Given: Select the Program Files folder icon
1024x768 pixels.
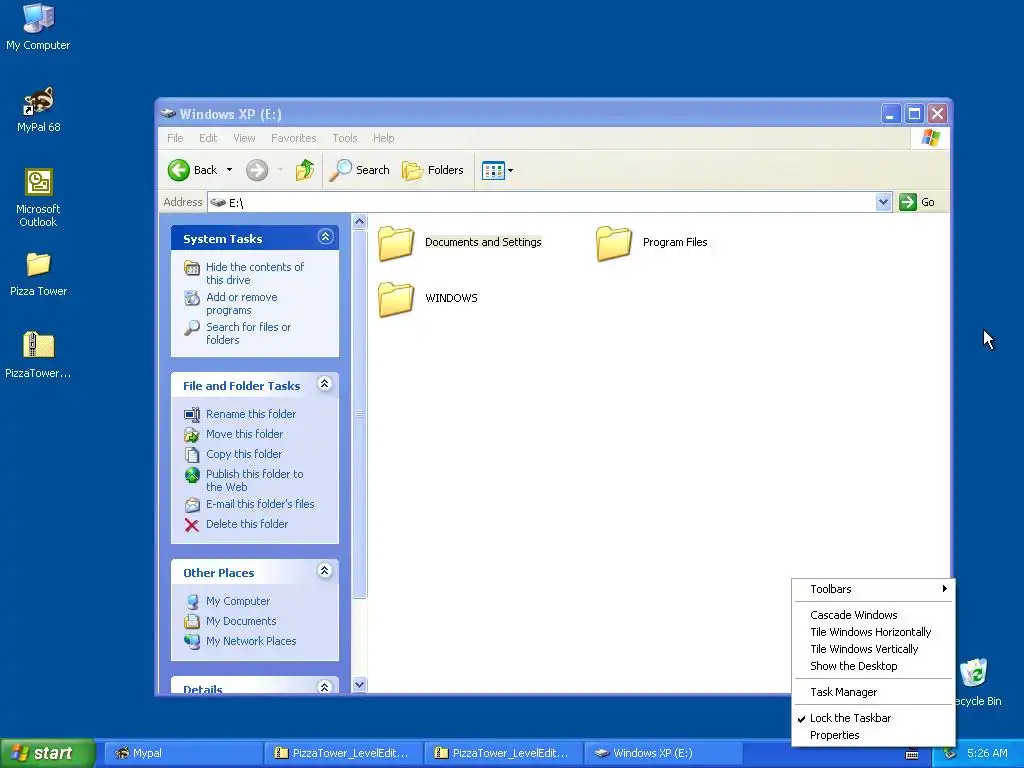Looking at the screenshot, I should [614, 244].
